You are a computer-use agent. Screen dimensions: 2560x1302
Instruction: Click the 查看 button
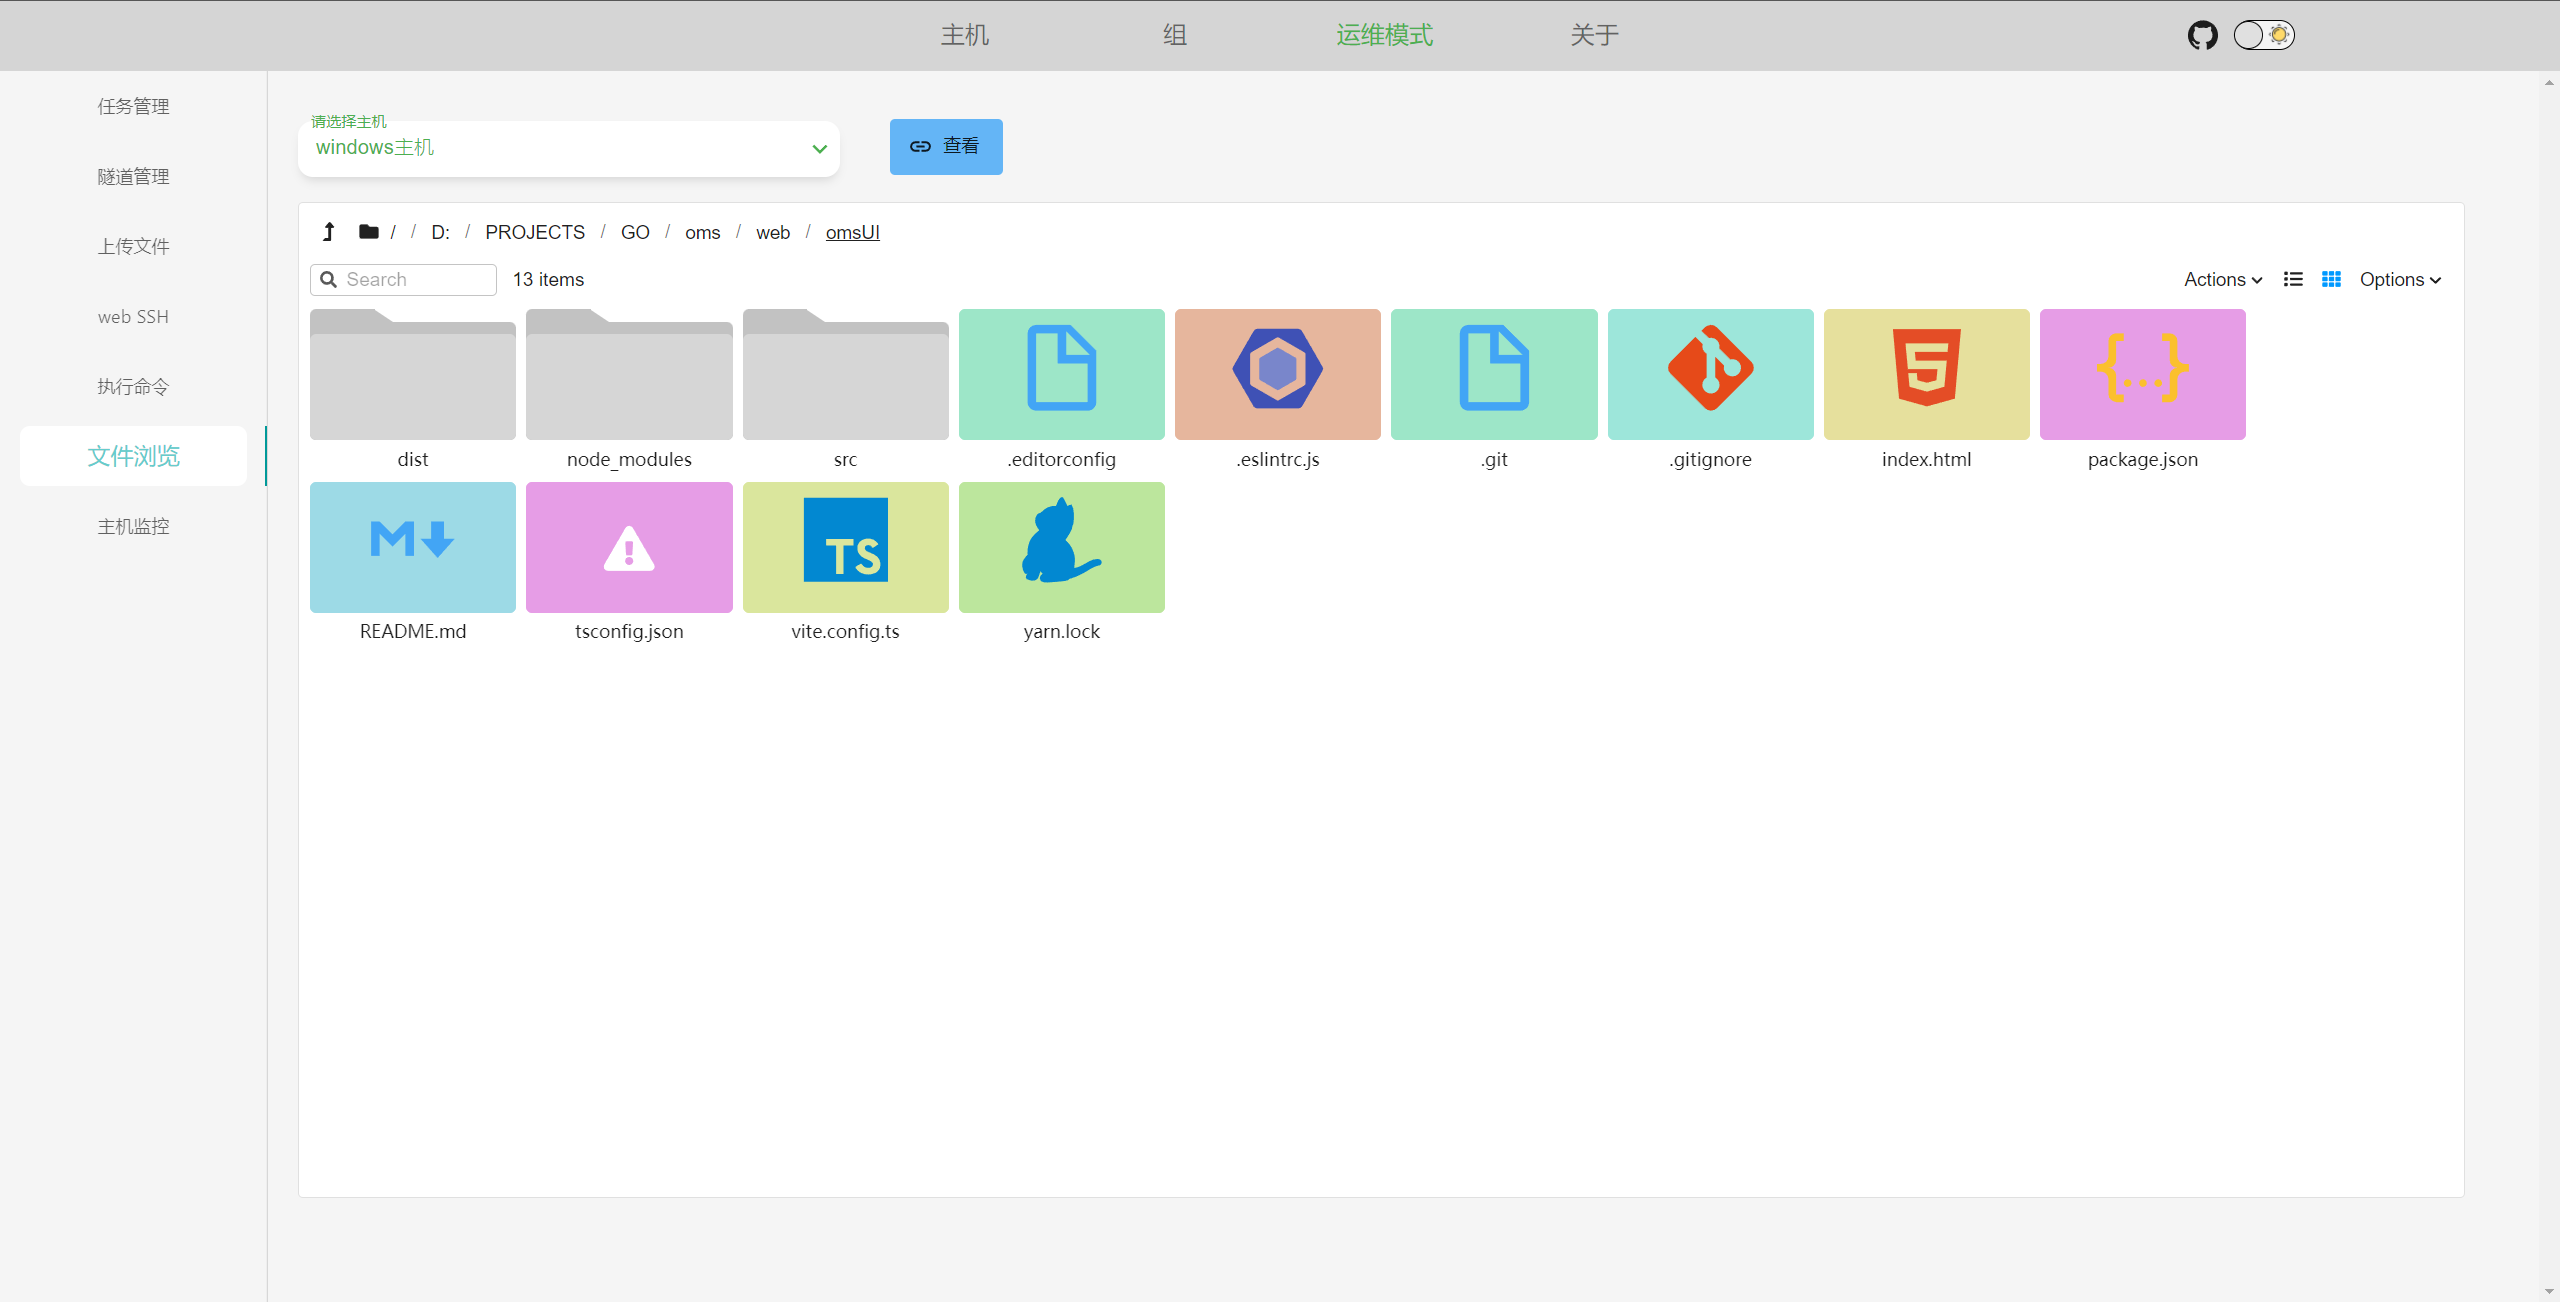tap(945, 147)
